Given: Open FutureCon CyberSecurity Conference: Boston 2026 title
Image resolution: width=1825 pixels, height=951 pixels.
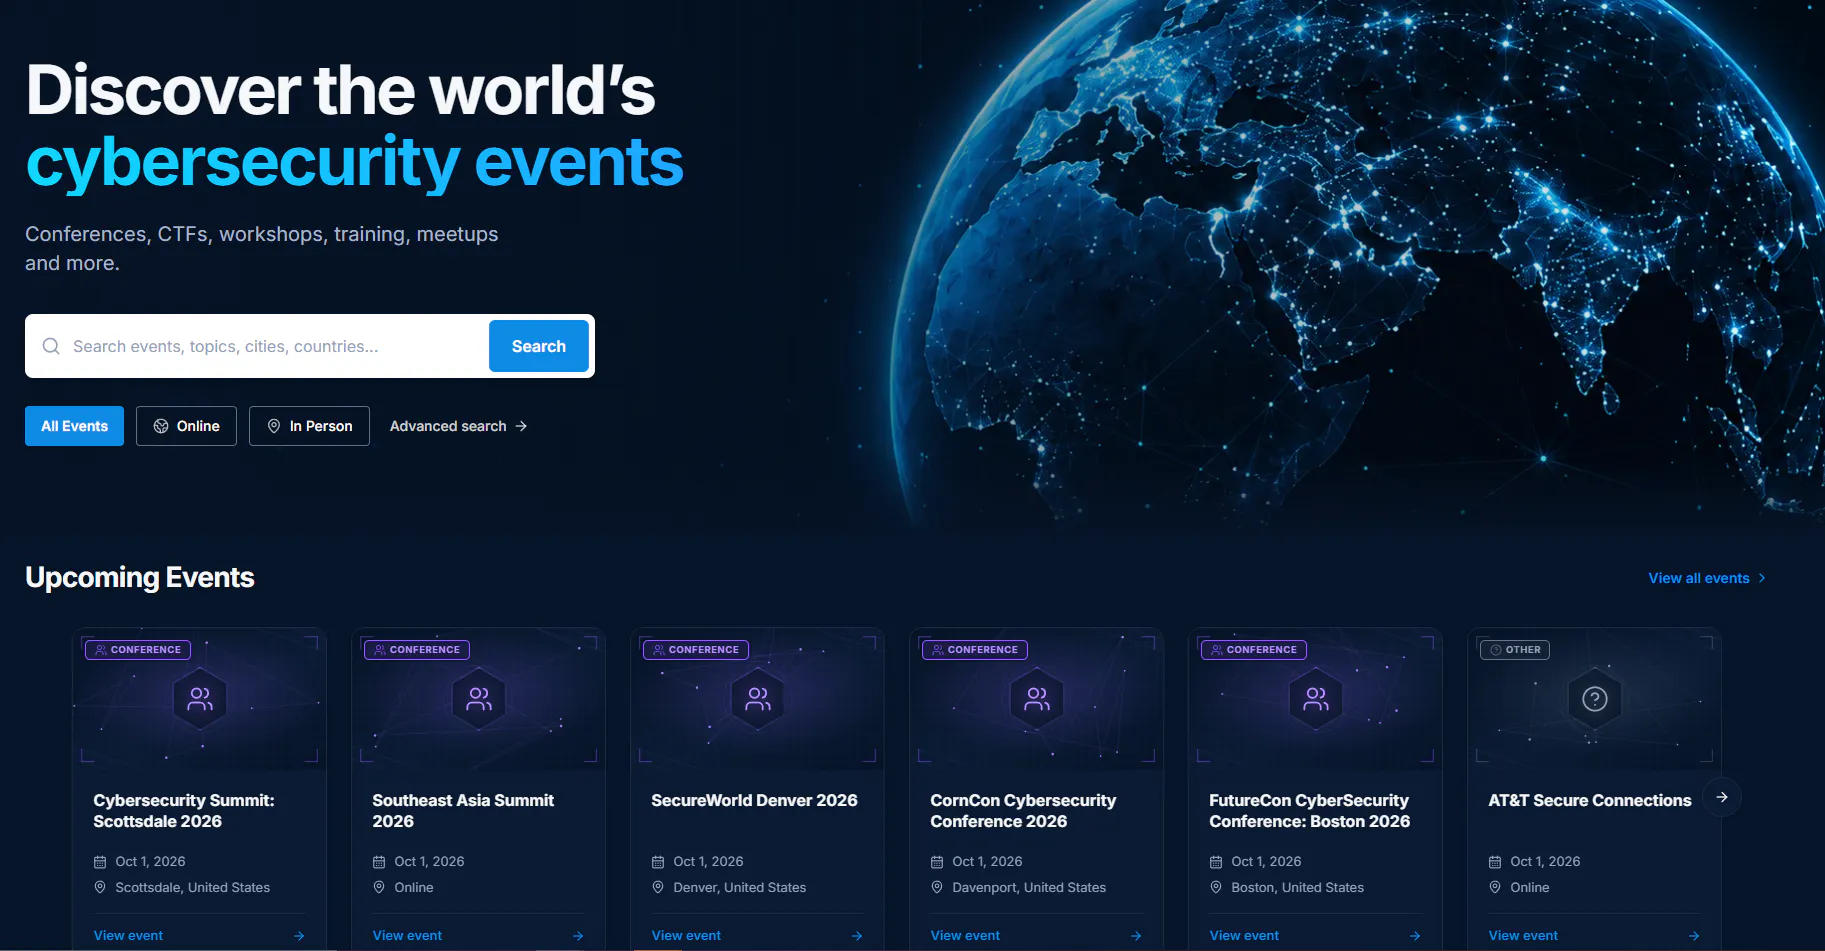Looking at the screenshot, I should 1309,811.
